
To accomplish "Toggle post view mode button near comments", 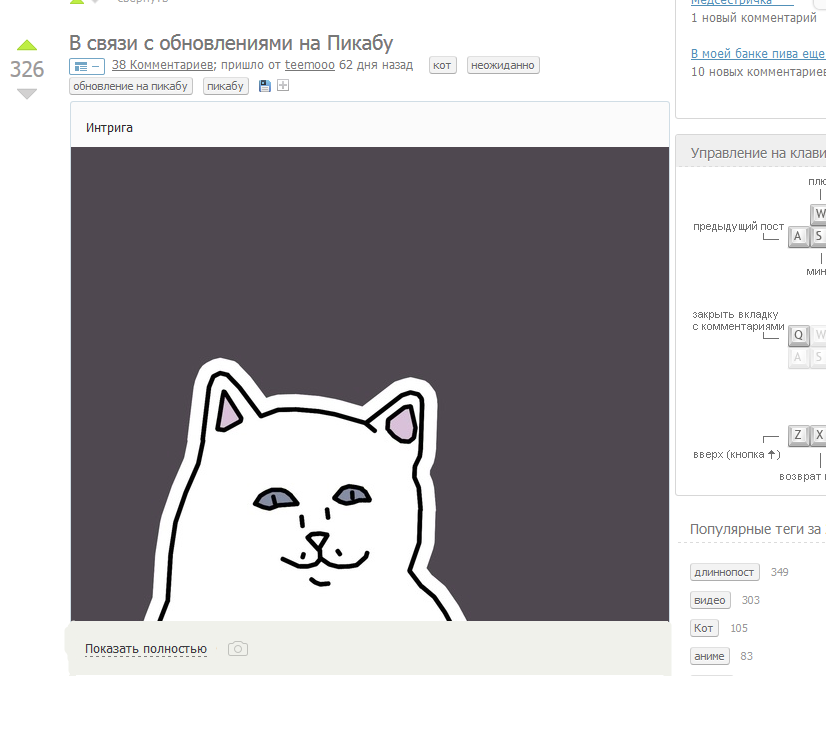I will [x=87, y=66].
